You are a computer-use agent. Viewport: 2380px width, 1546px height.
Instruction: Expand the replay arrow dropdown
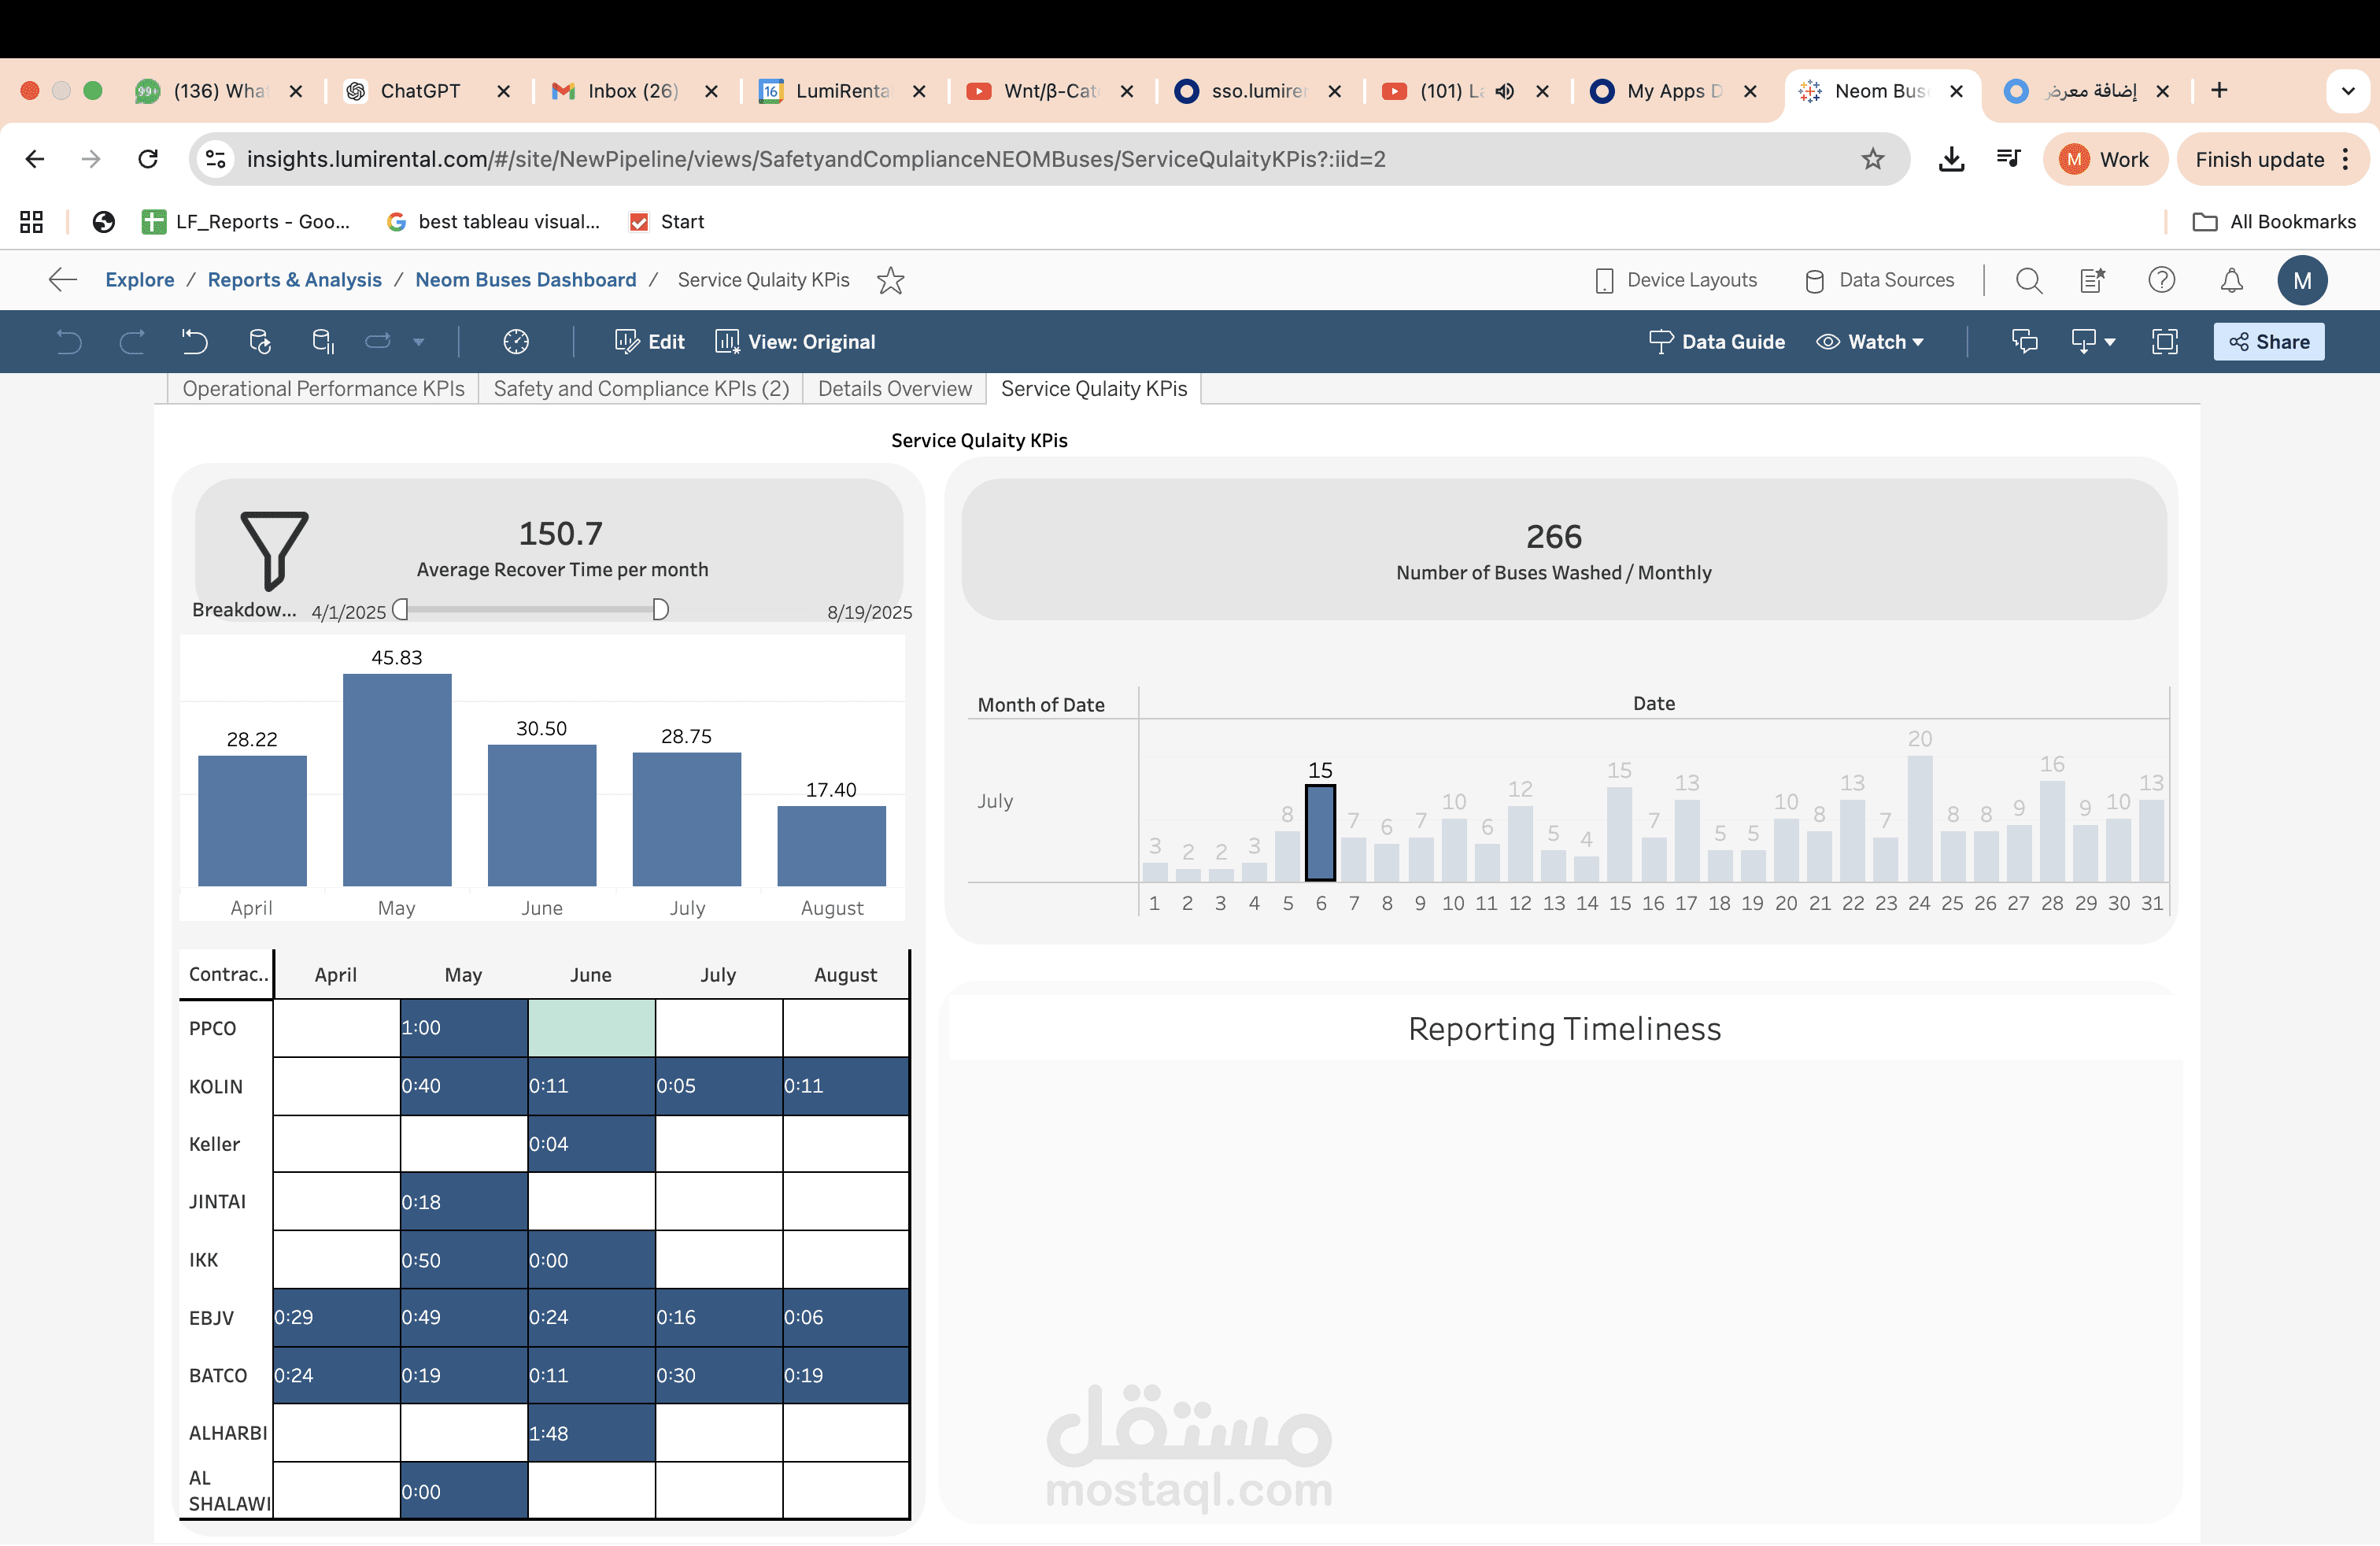(x=419, y=342)
